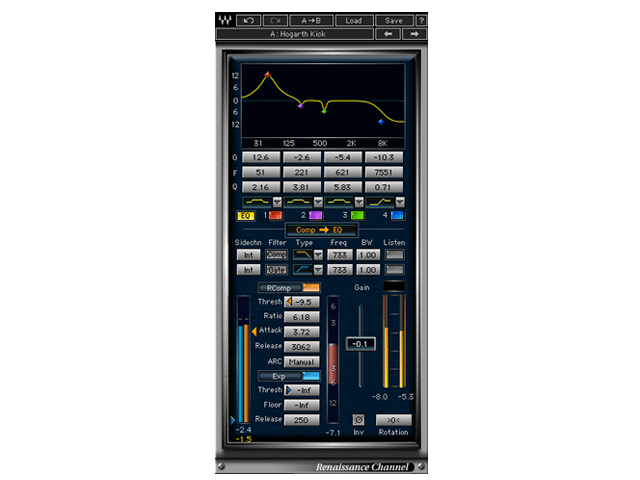Click band 1 bell filter shape icon
Image resolution: width=640 pixels, height=480 pixels.
coord(257,202)
